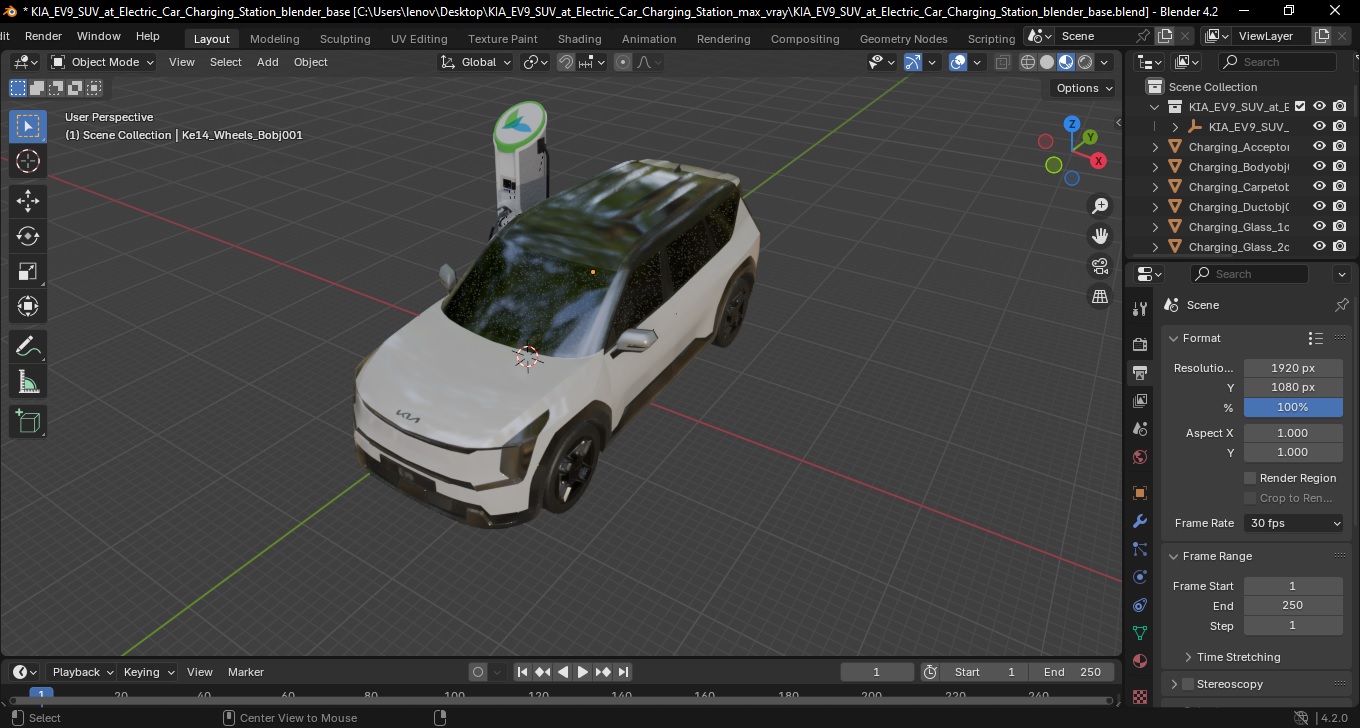
Task: Open the Modifiers properties tab
Action: pyautogui.click(x=1139, y=521)
